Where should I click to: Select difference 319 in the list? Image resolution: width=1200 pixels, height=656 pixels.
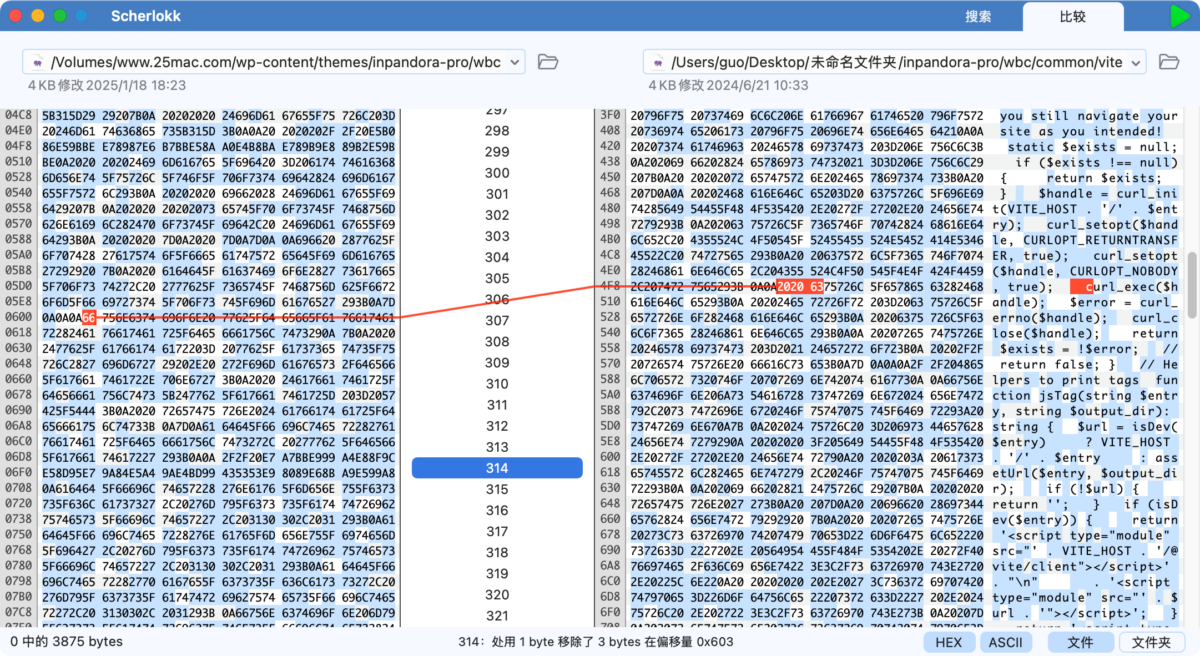[x=497, y=573]
